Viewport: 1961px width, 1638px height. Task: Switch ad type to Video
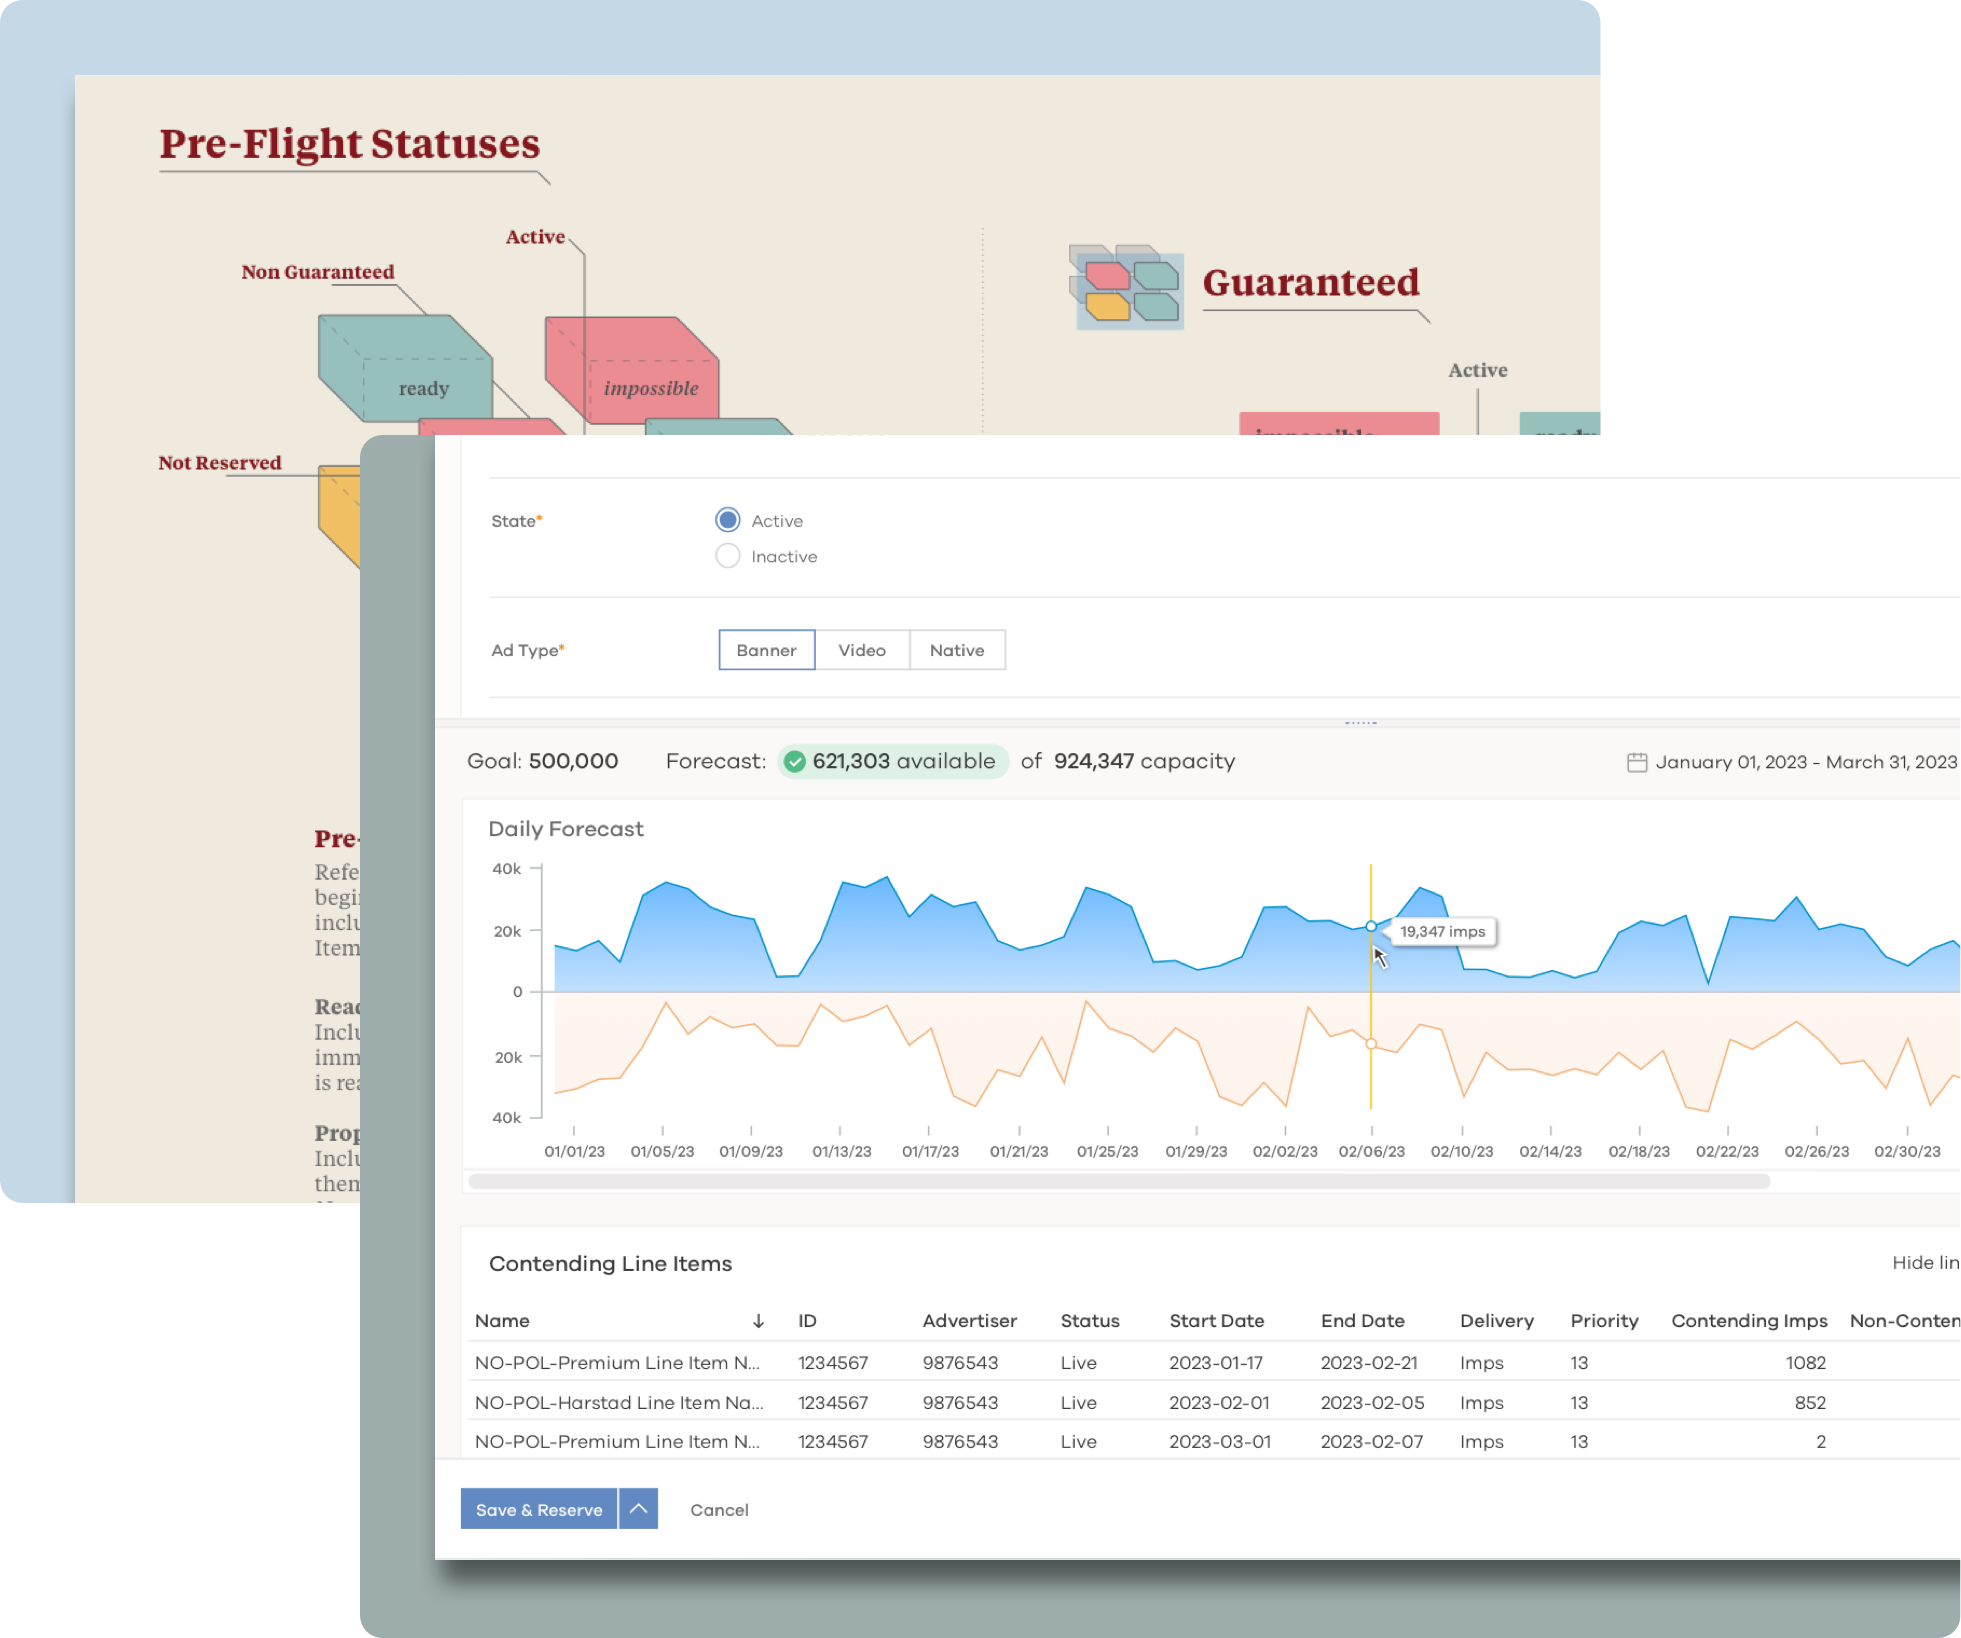point(861,650)
